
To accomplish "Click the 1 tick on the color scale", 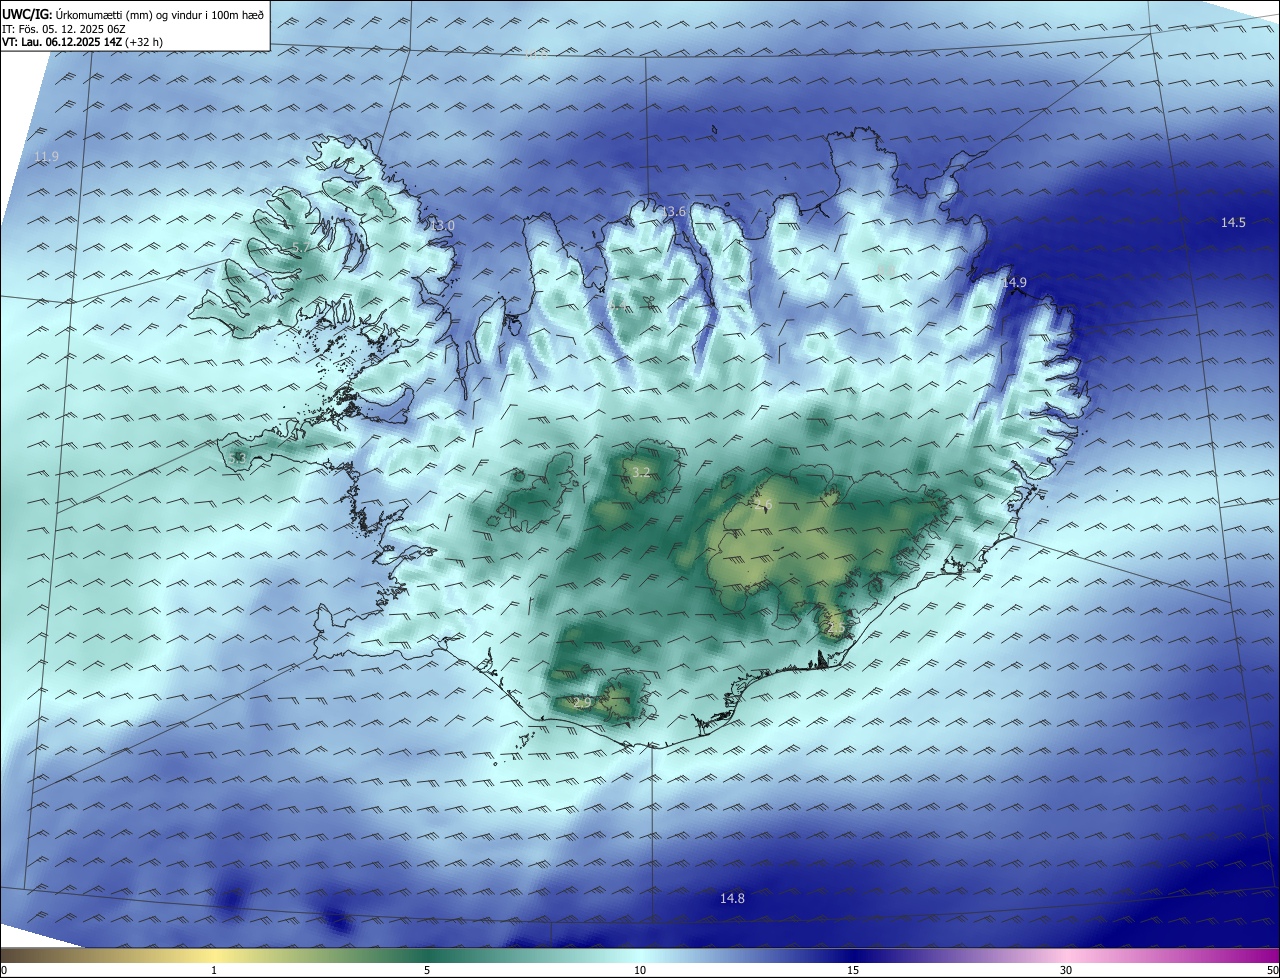I will [214, 970].
